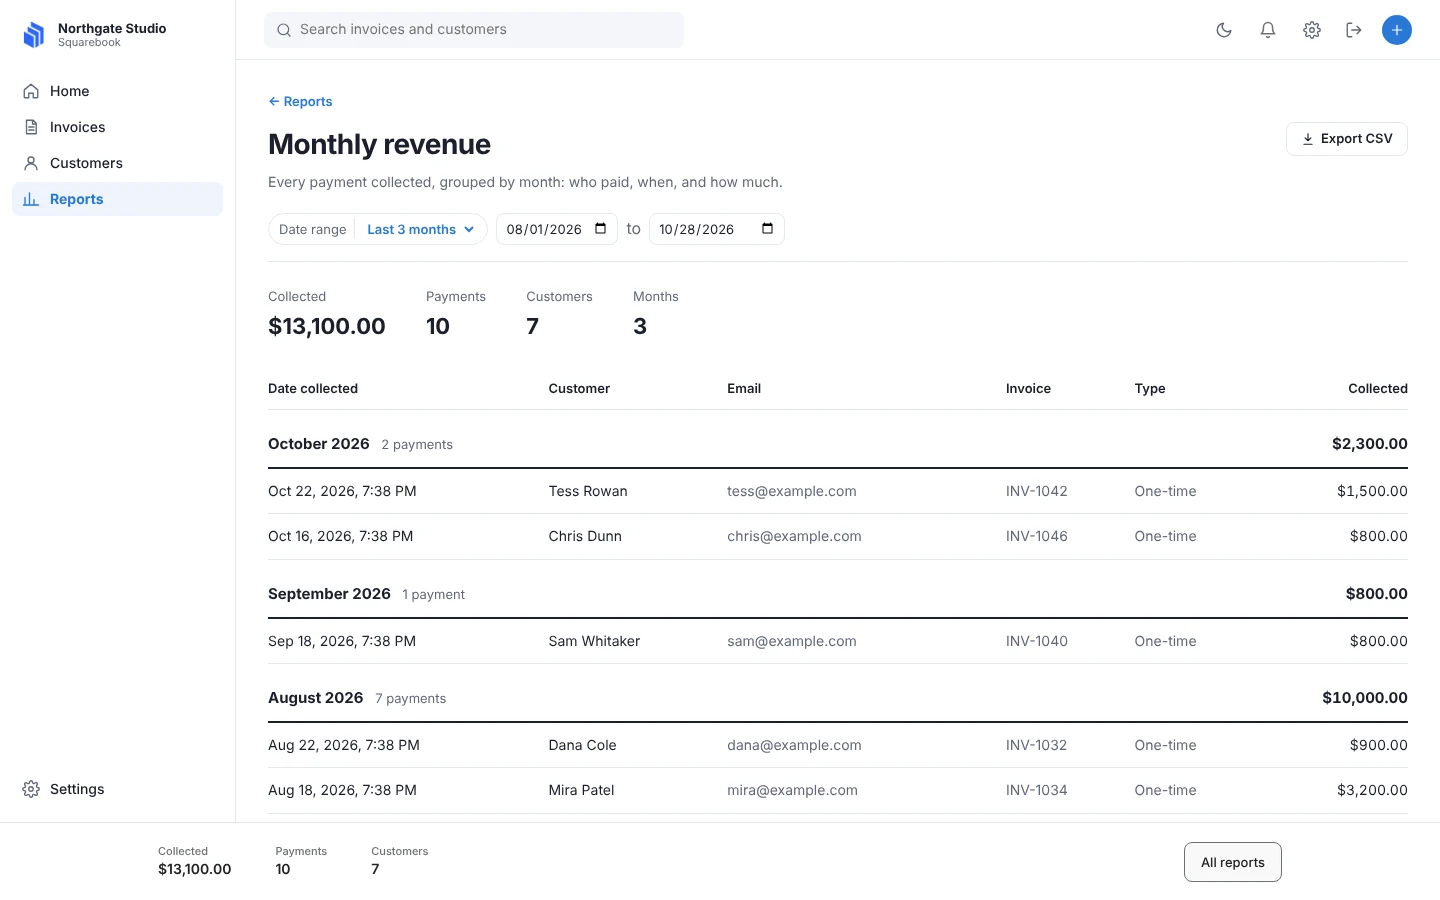The image size is (1440, 900).
Task: Toggle dark mode moon icon
Action: (1224, 30)
